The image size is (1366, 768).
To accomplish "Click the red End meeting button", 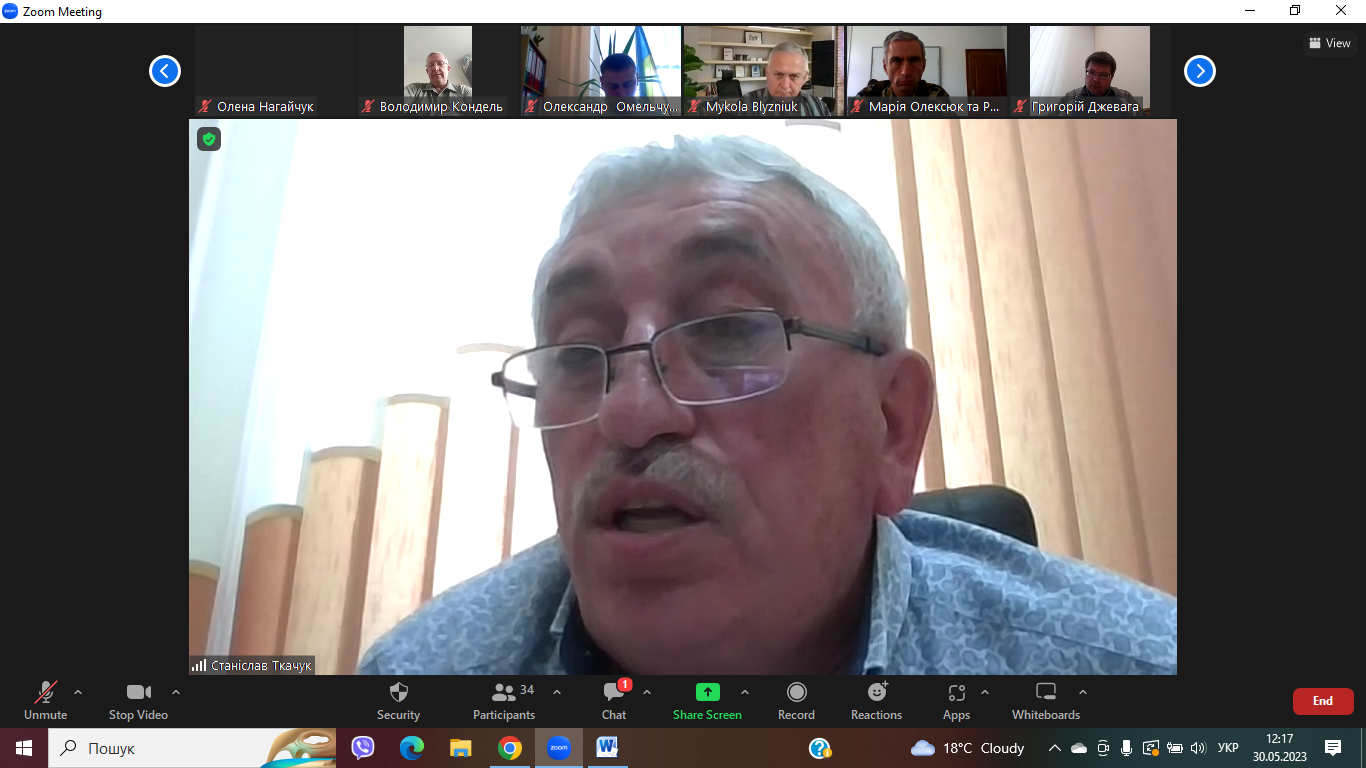I will pos(1322,701).
